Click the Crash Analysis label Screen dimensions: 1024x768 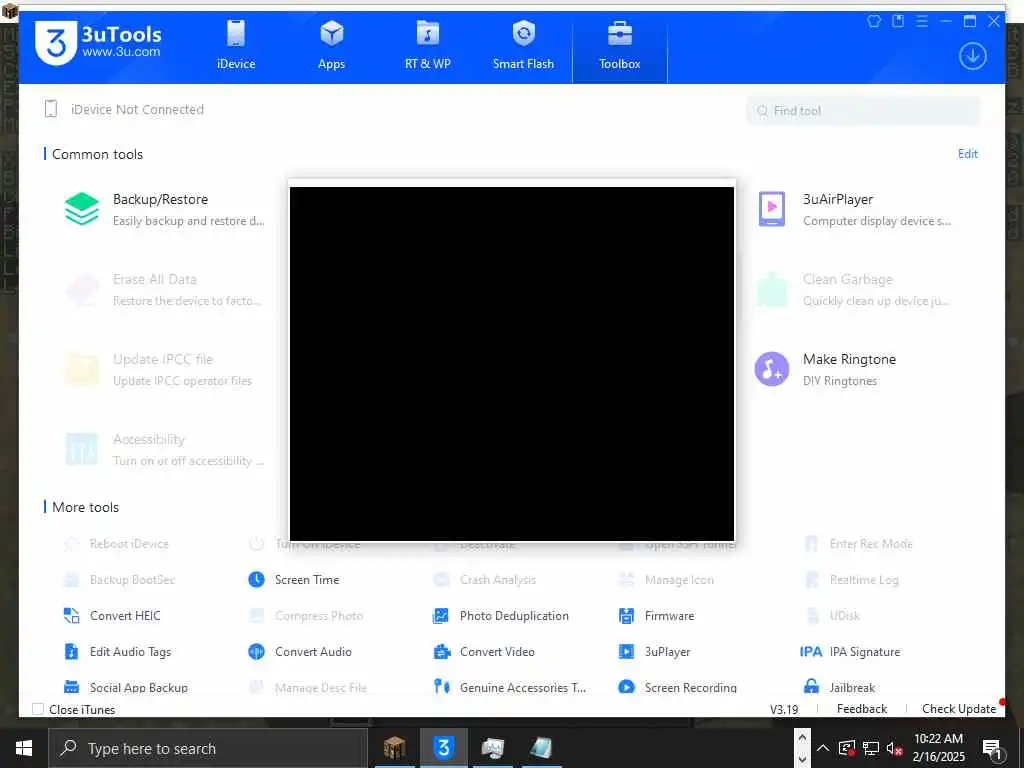(498, 579)
